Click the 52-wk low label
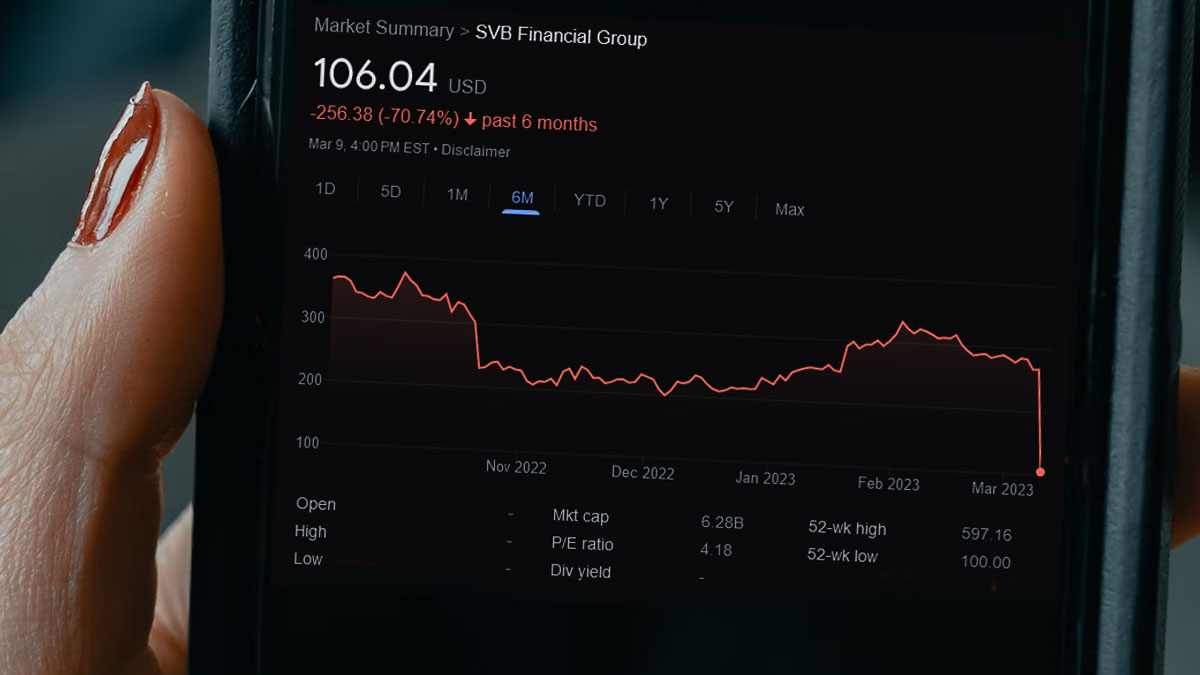Screen dimensions: 1200x675 [x=842, y=555]
